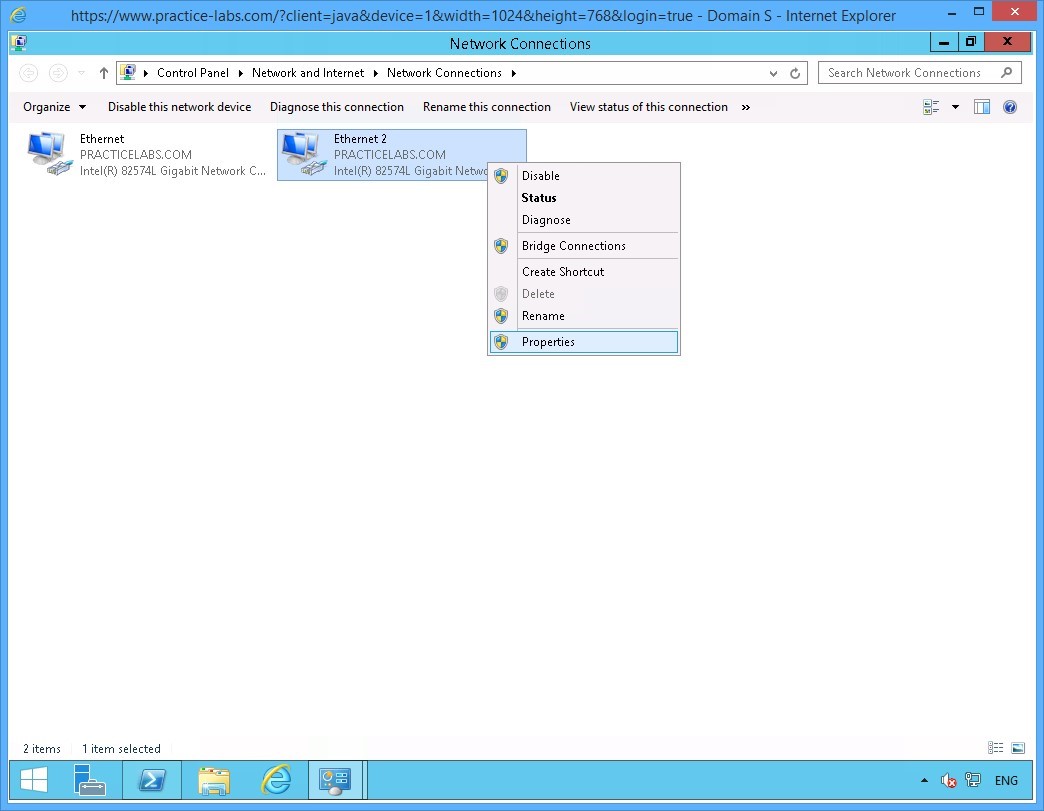Viewport: 1044px width, 811px height.
Task: Click Diagnose this connection
Action: click(337, 107)
